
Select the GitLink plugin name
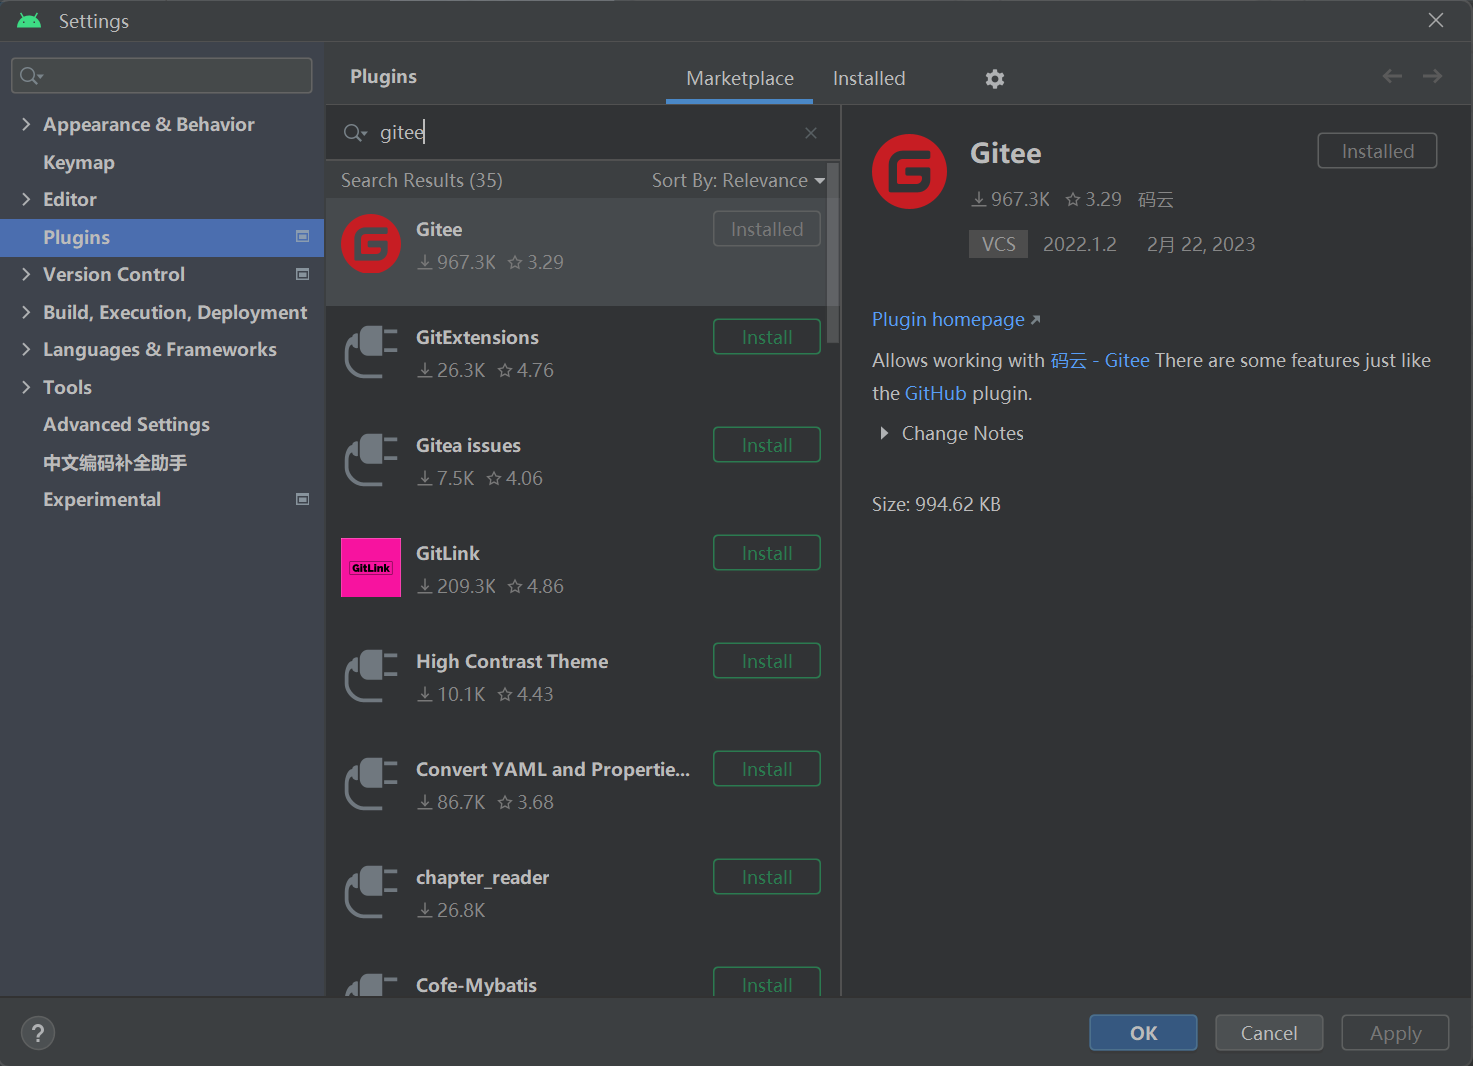pyautogui.click(x=448, y=553)
